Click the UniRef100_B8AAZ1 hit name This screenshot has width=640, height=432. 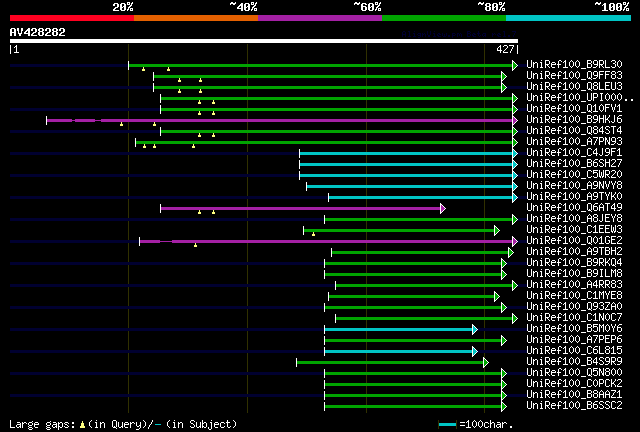[574, 395]
